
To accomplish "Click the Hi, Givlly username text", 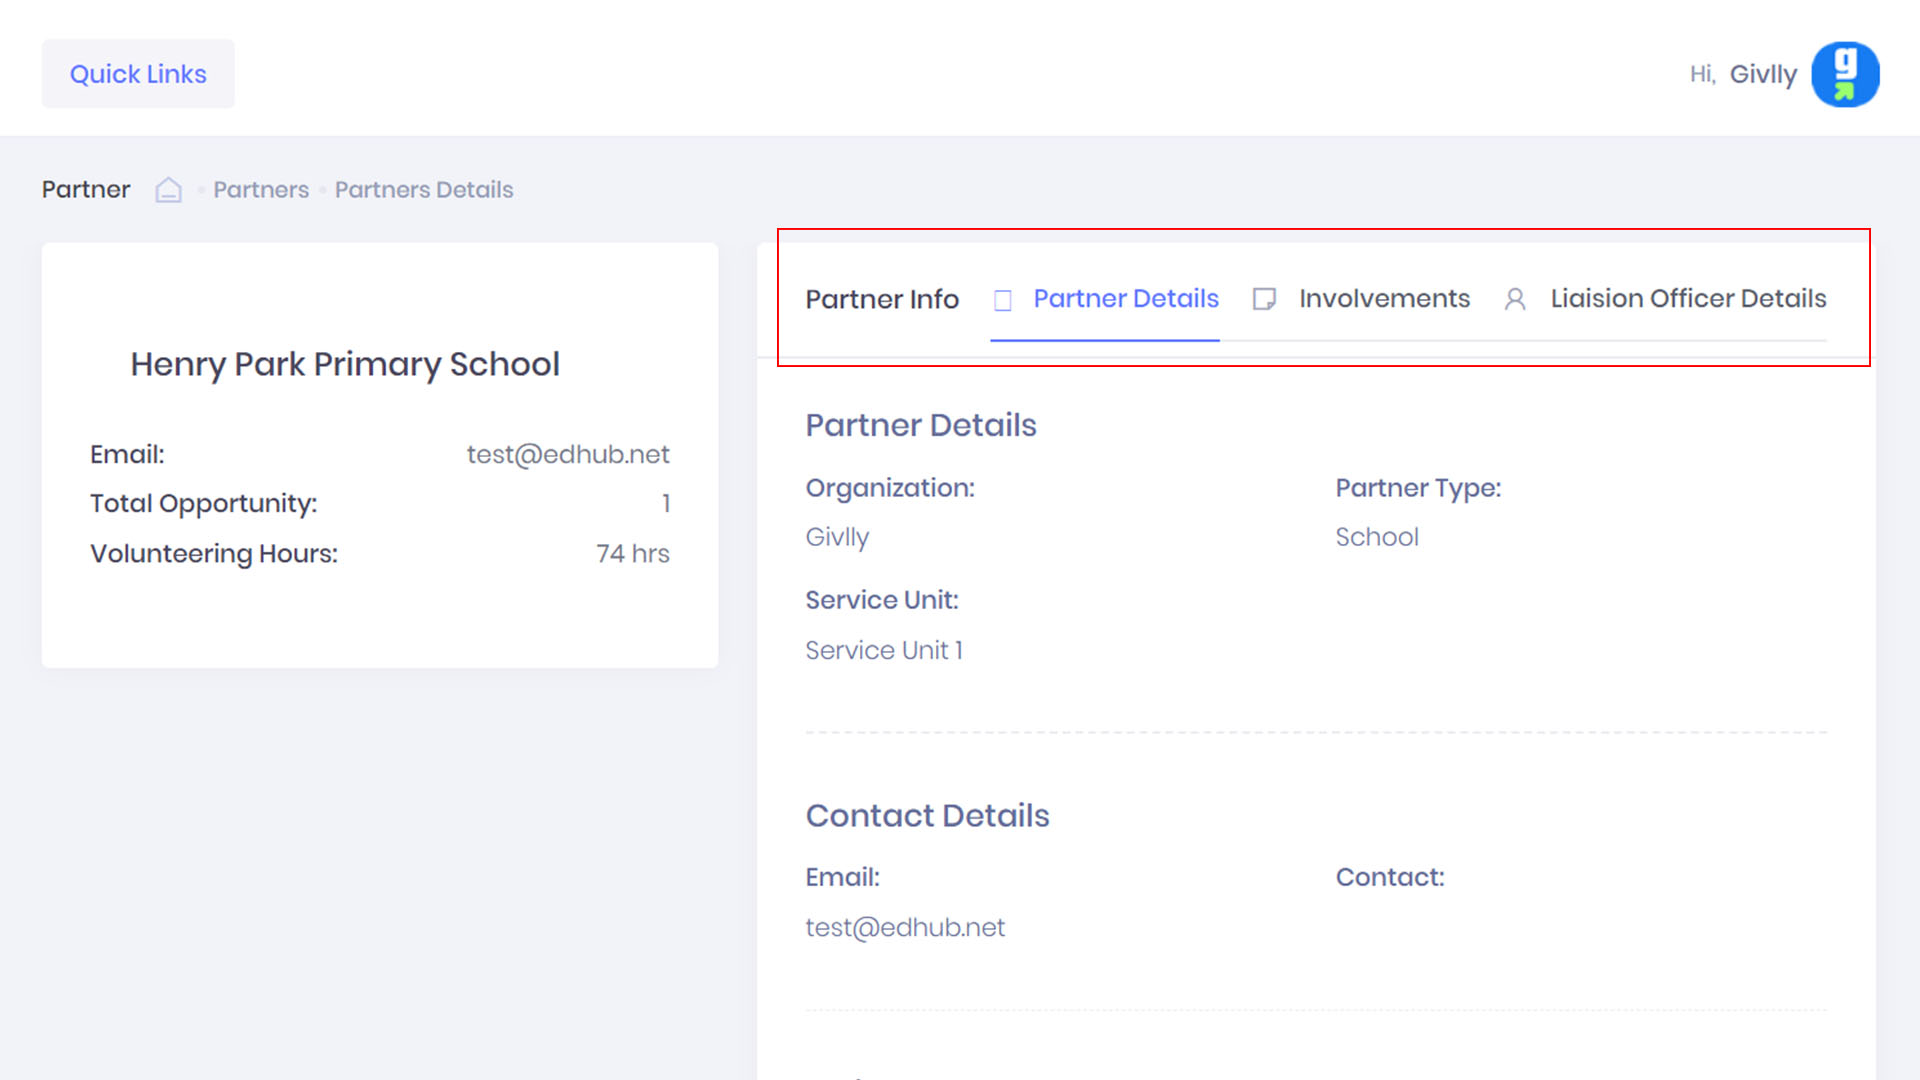I will point(1762,75).
